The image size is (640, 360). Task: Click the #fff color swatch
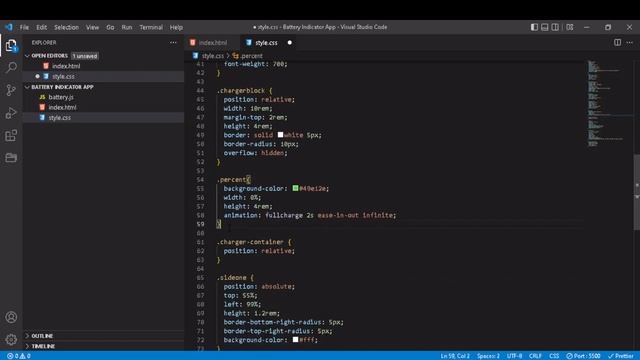pos(296,340)
